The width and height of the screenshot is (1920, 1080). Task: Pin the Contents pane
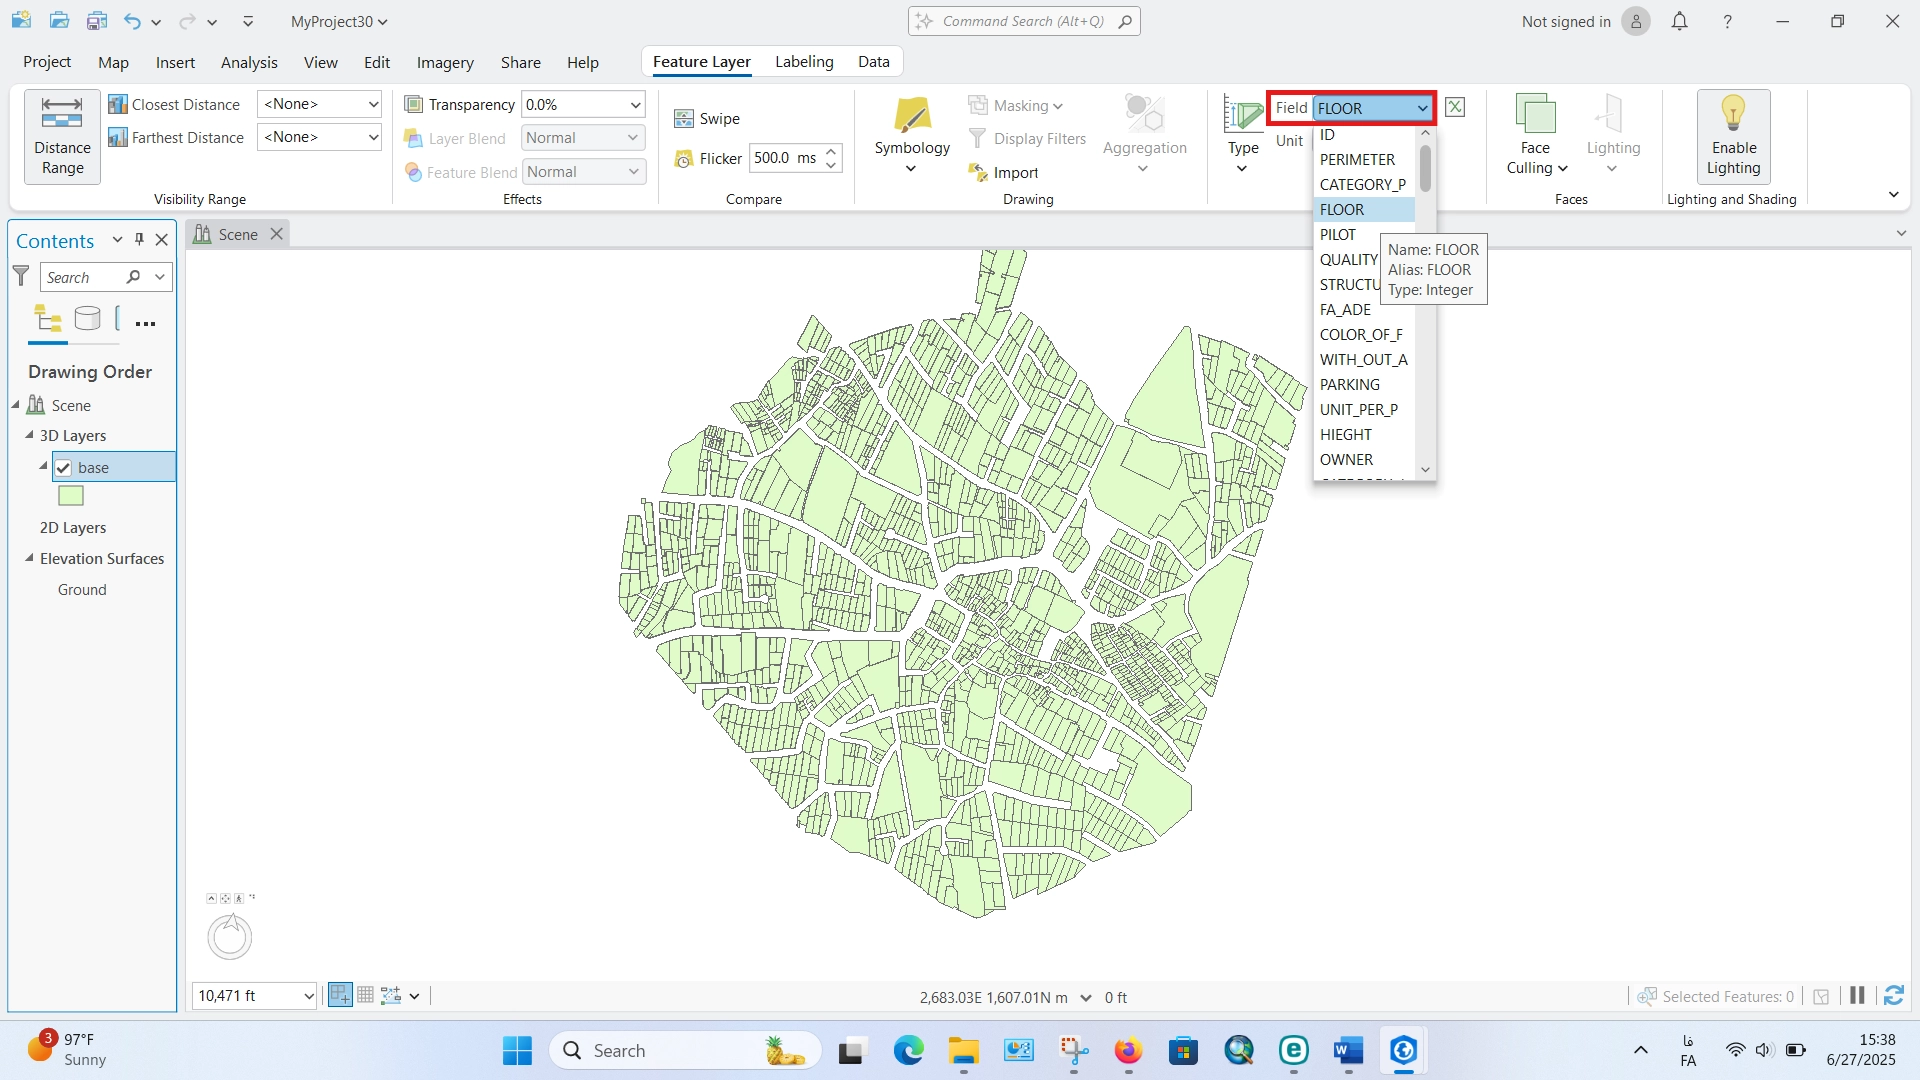pyautogui.click(x=139, y=240)
